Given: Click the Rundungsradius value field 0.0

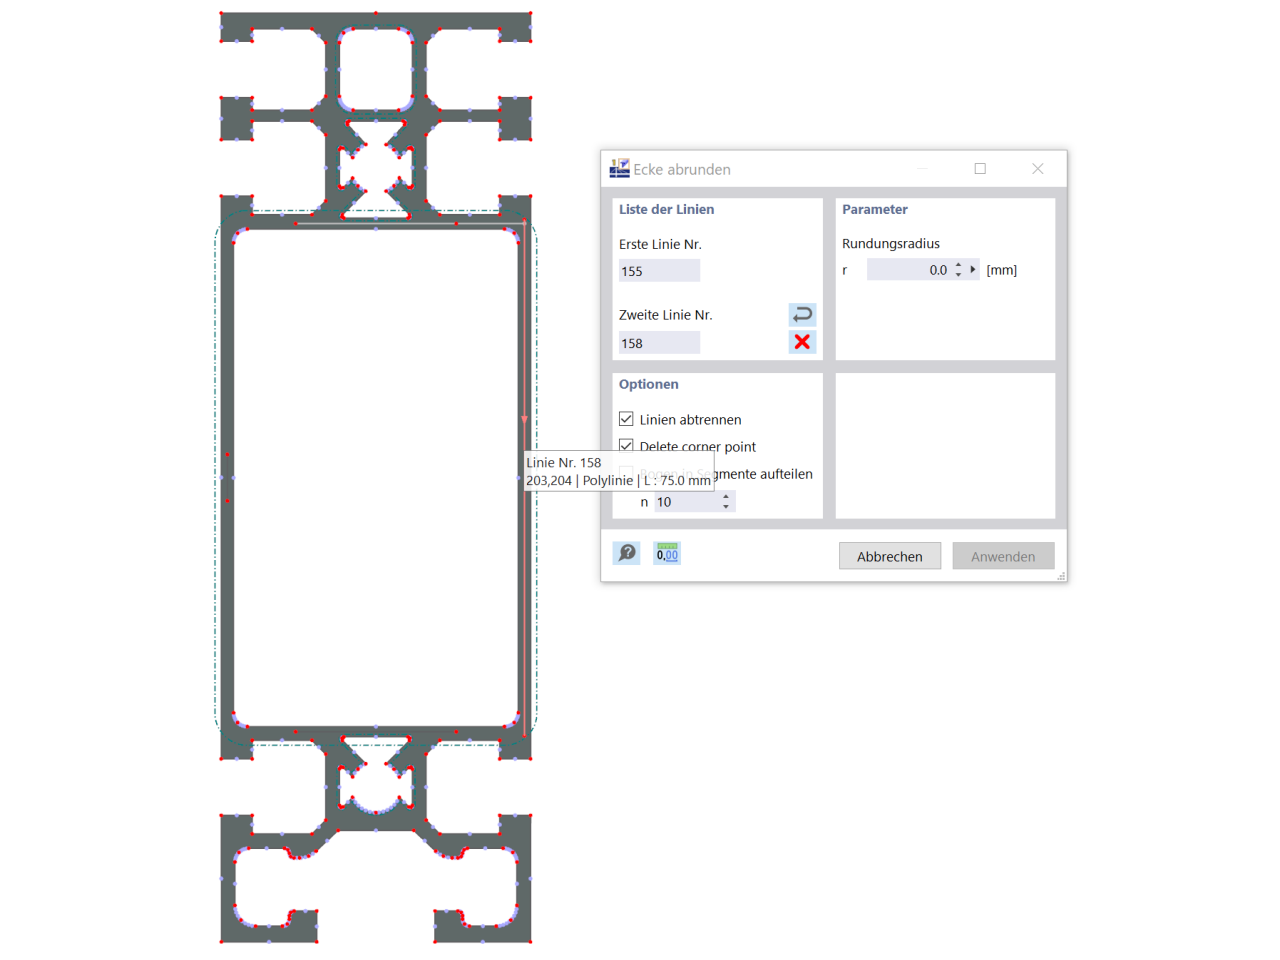Looking at the screenshot, I should point(909,270).
